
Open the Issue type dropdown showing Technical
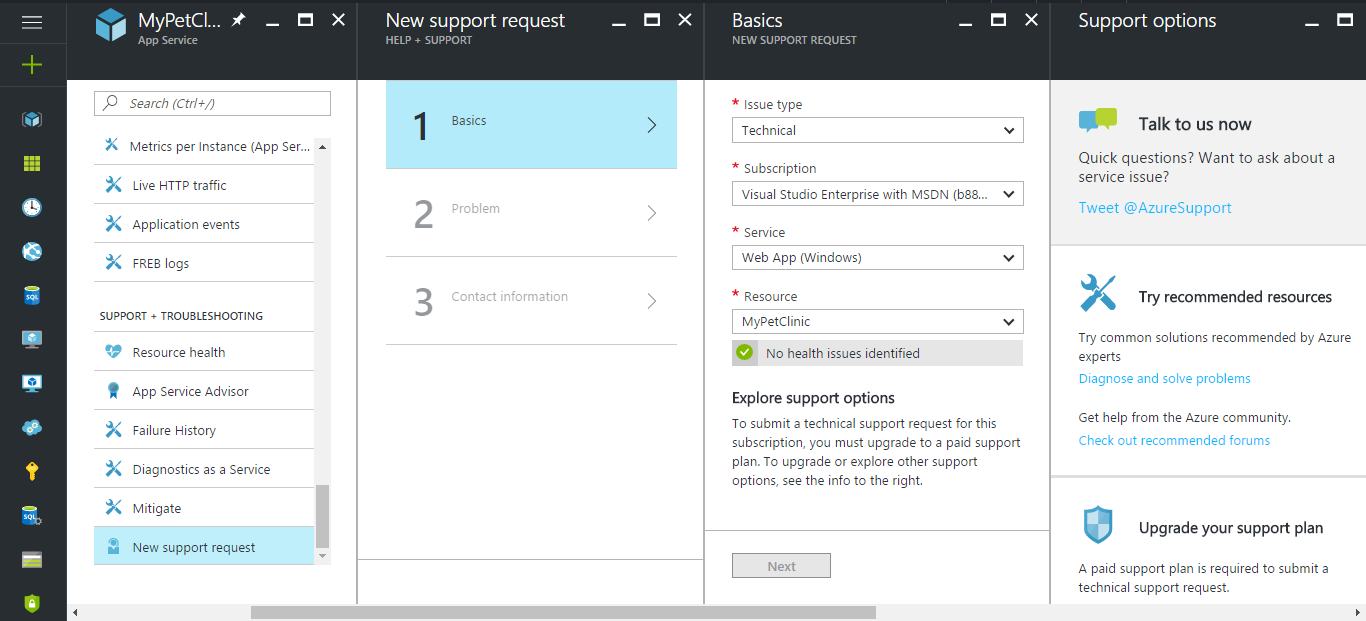tap(877, 130)
